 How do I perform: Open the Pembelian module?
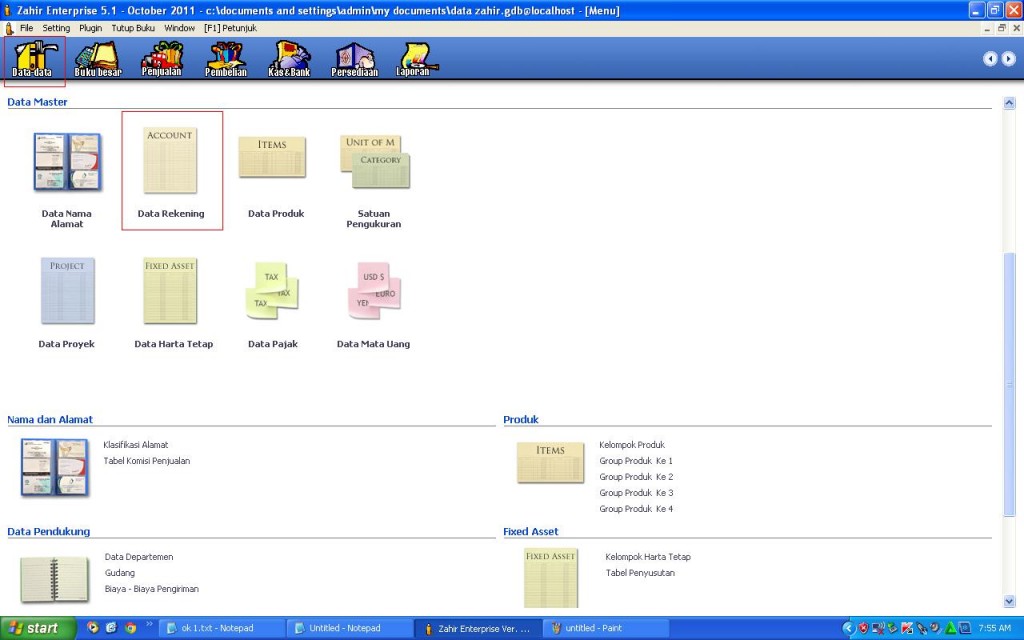tap(226, 59)
